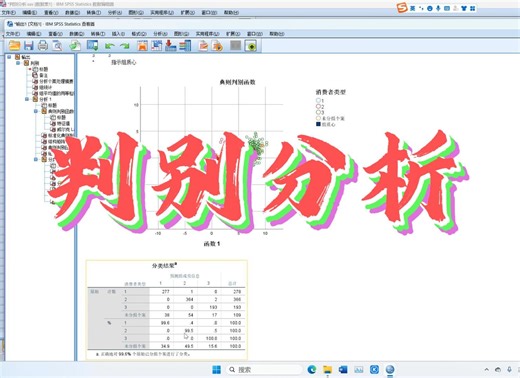
Task: Click the chart title 典则判别函数
Action: (237, 82)
